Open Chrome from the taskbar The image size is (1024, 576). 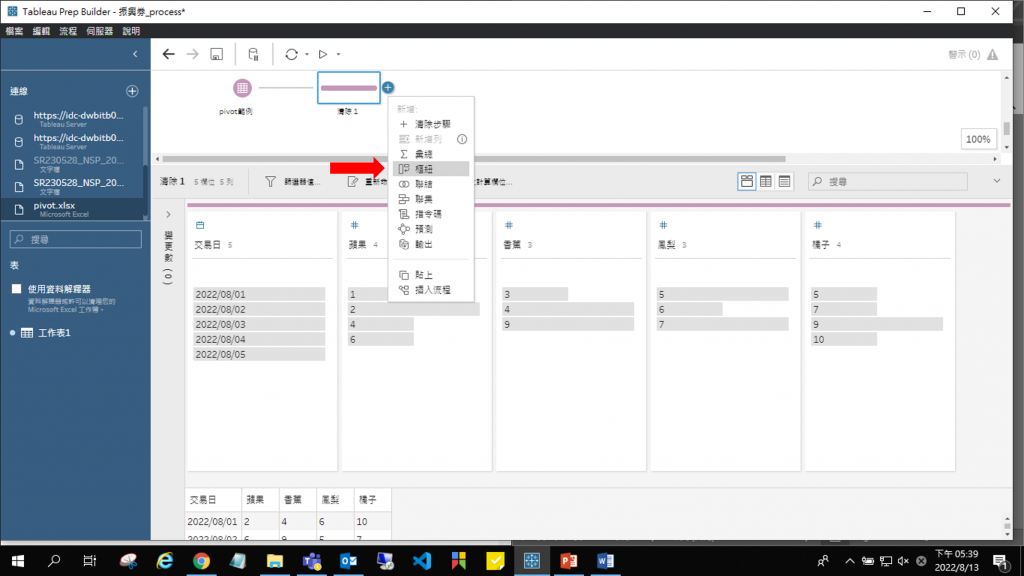(201, 561)
